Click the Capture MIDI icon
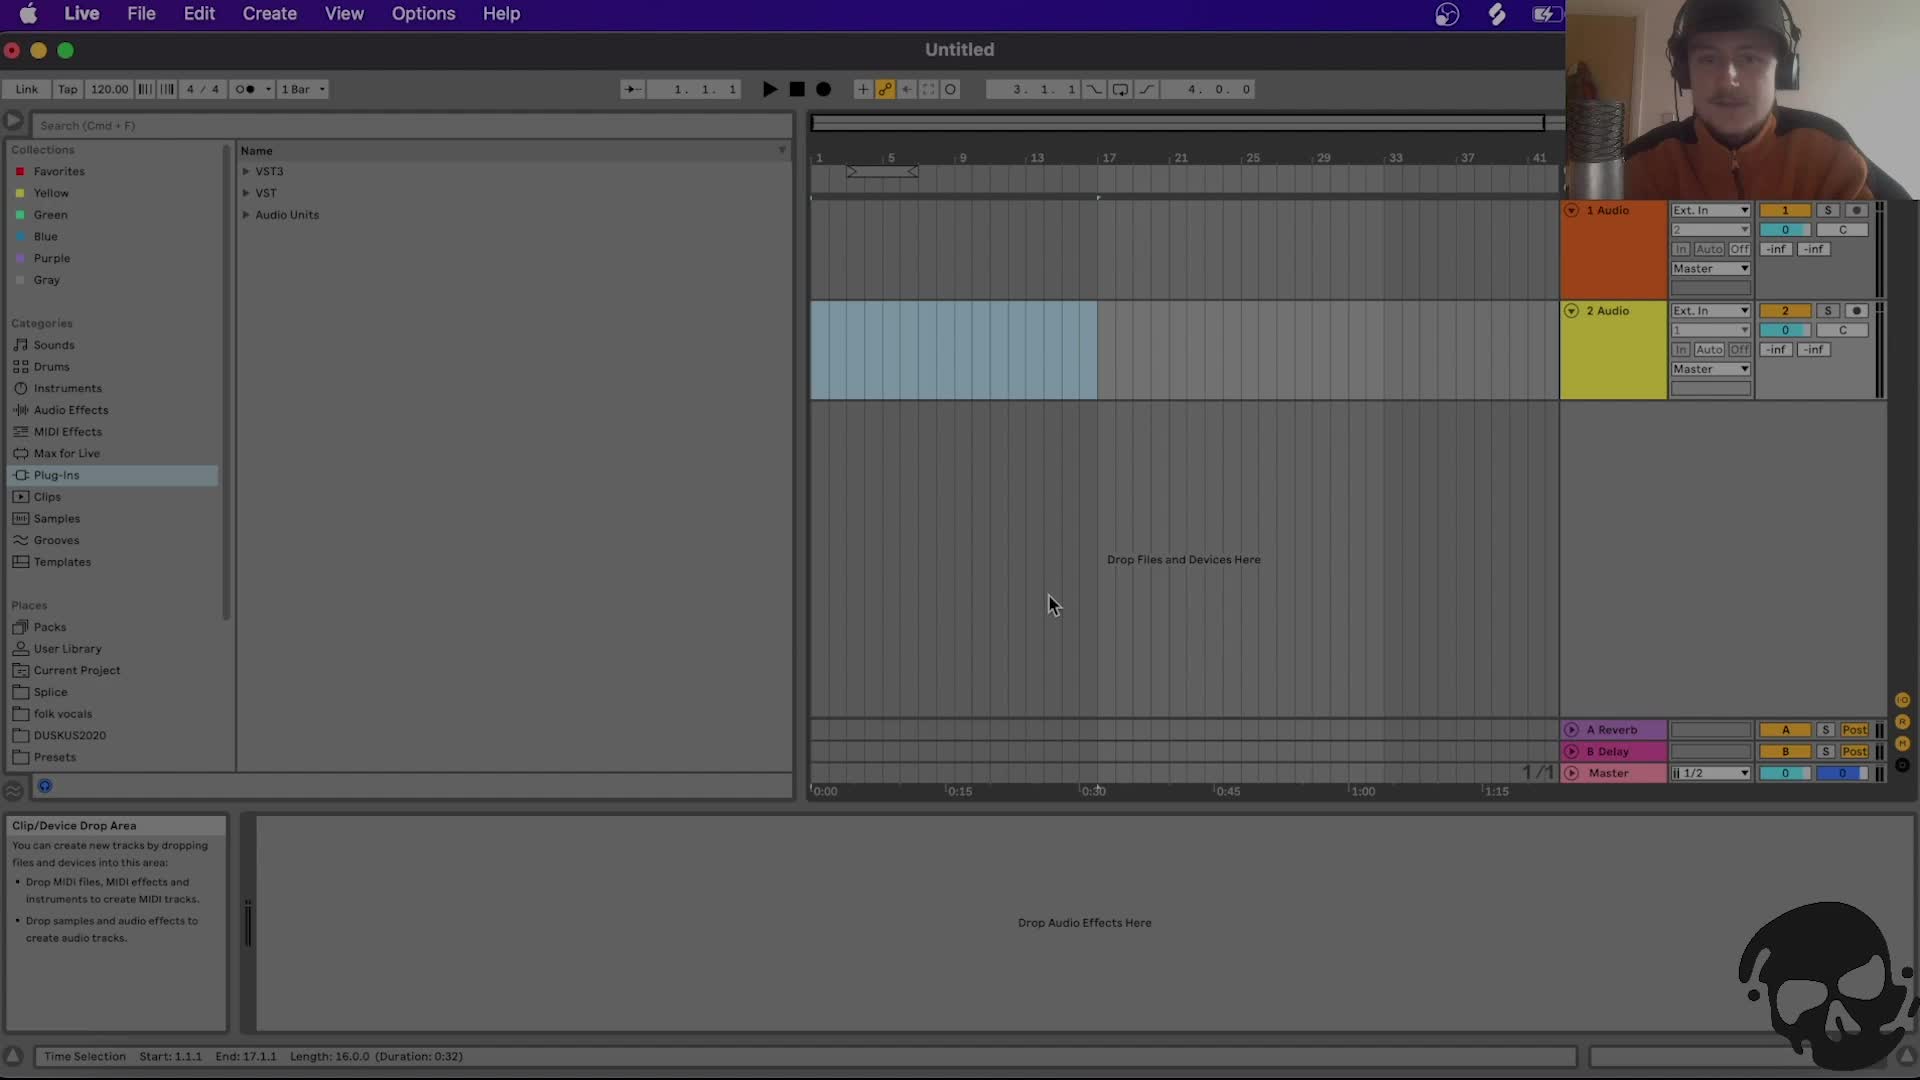The width and height of the screenshot is (1920, 1080). 928,89
